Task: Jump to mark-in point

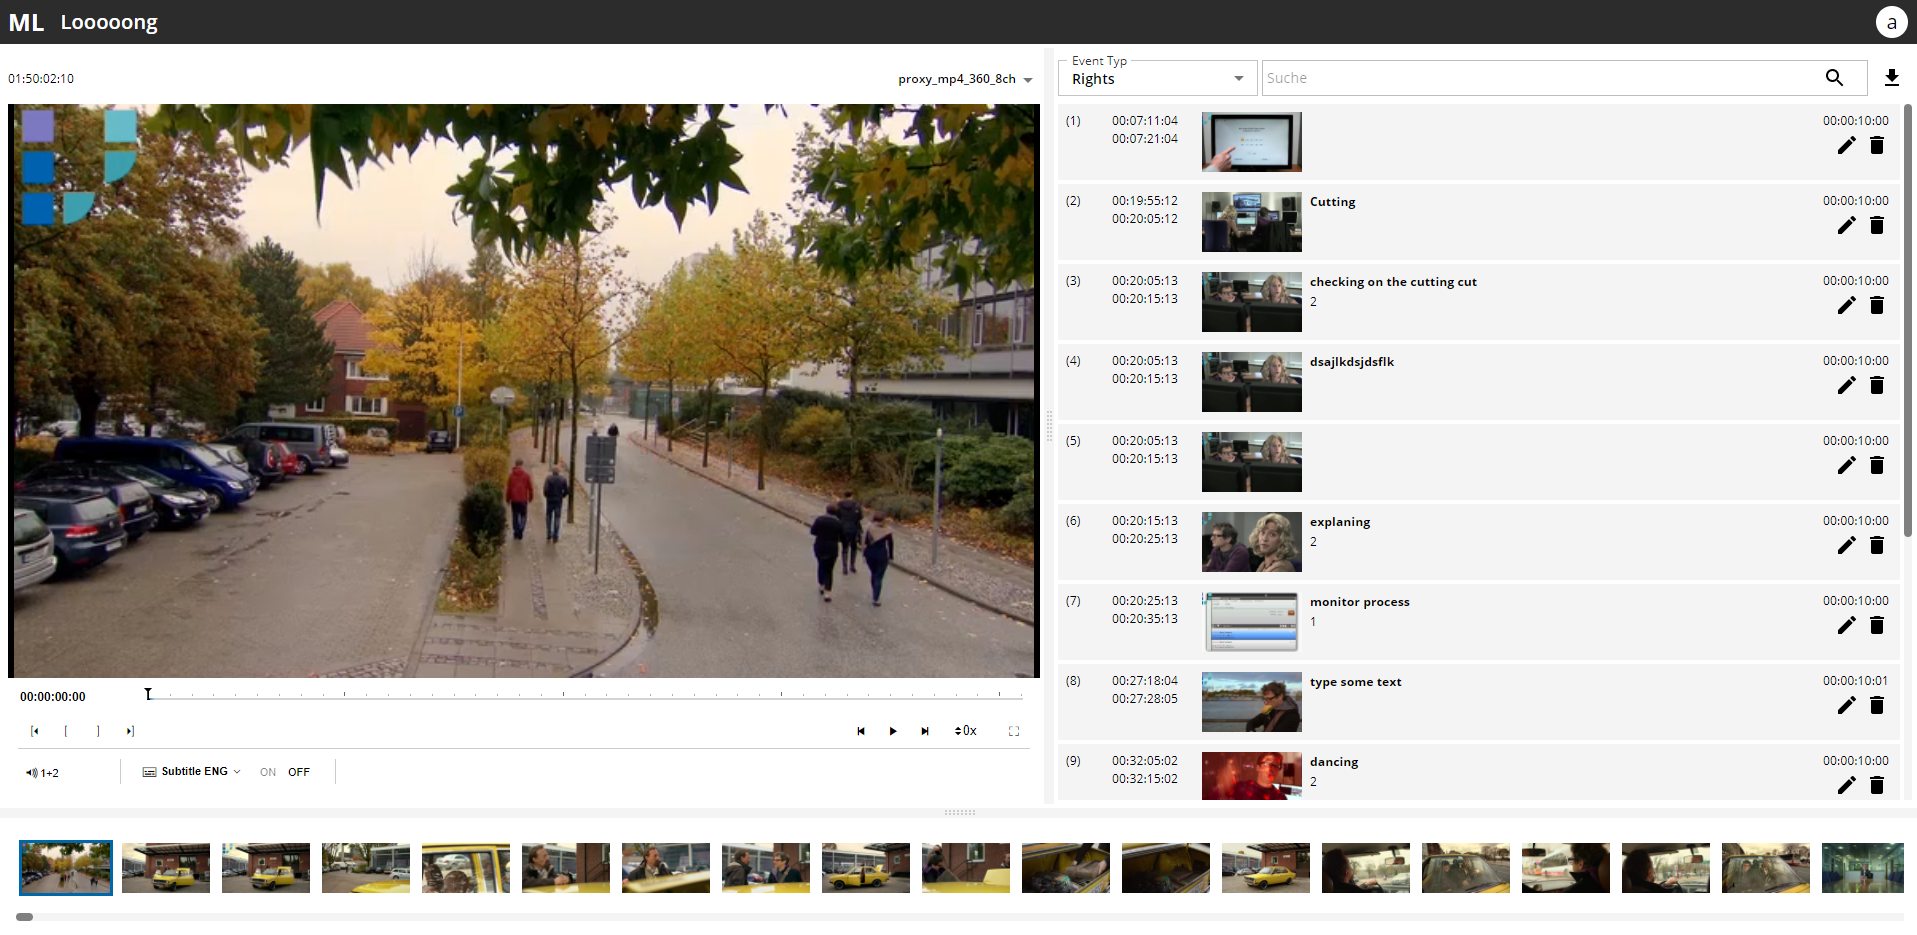Action: pos(35,731)
